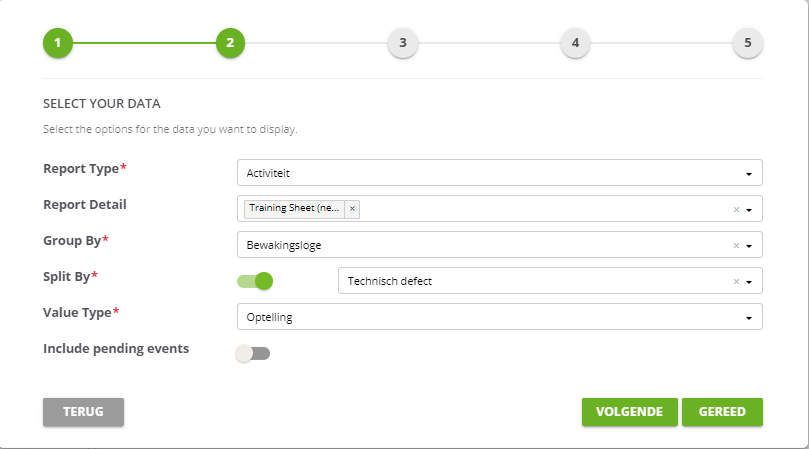Click the TERUG back button
Viewport: 809px width, 449px height.
click(83, 412)
